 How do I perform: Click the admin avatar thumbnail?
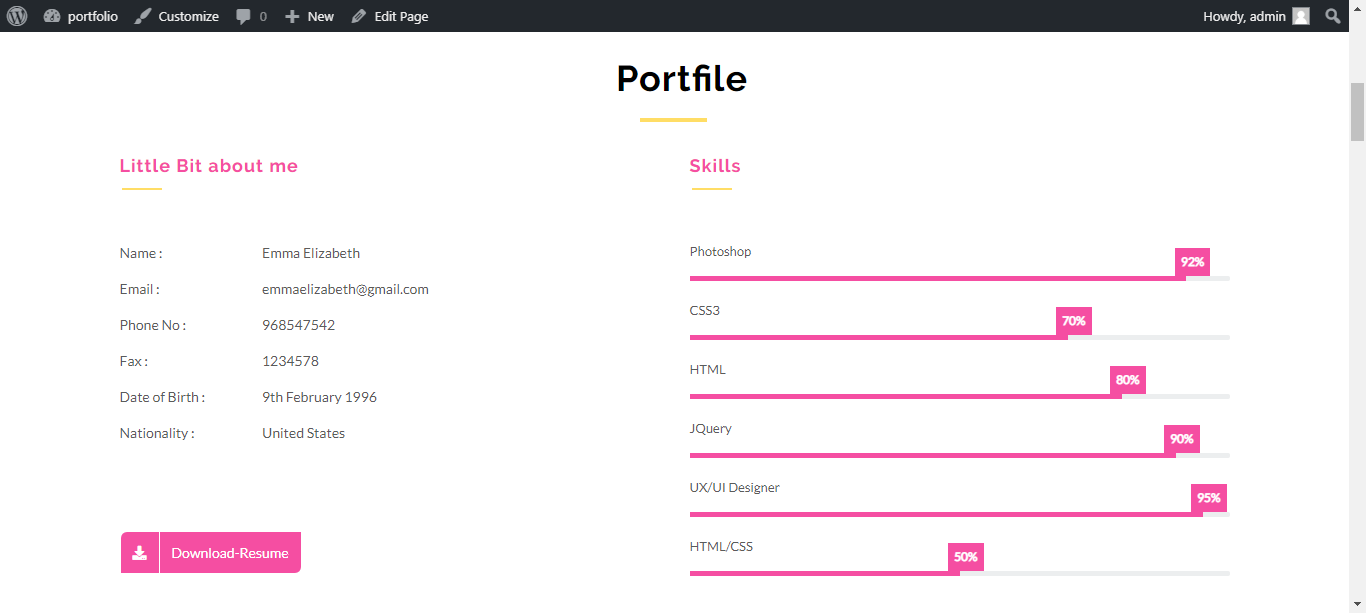[x=1300, y=16]
